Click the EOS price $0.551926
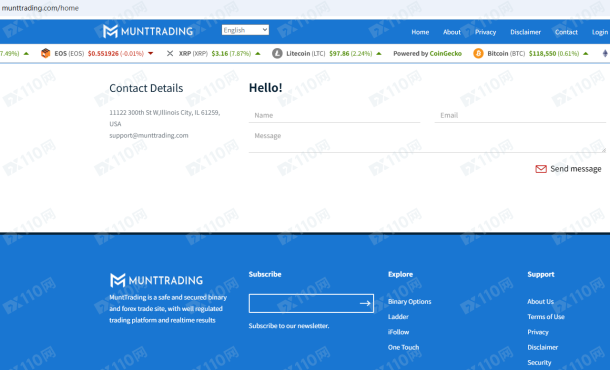 pyautogui.click(x=103, y=53)
